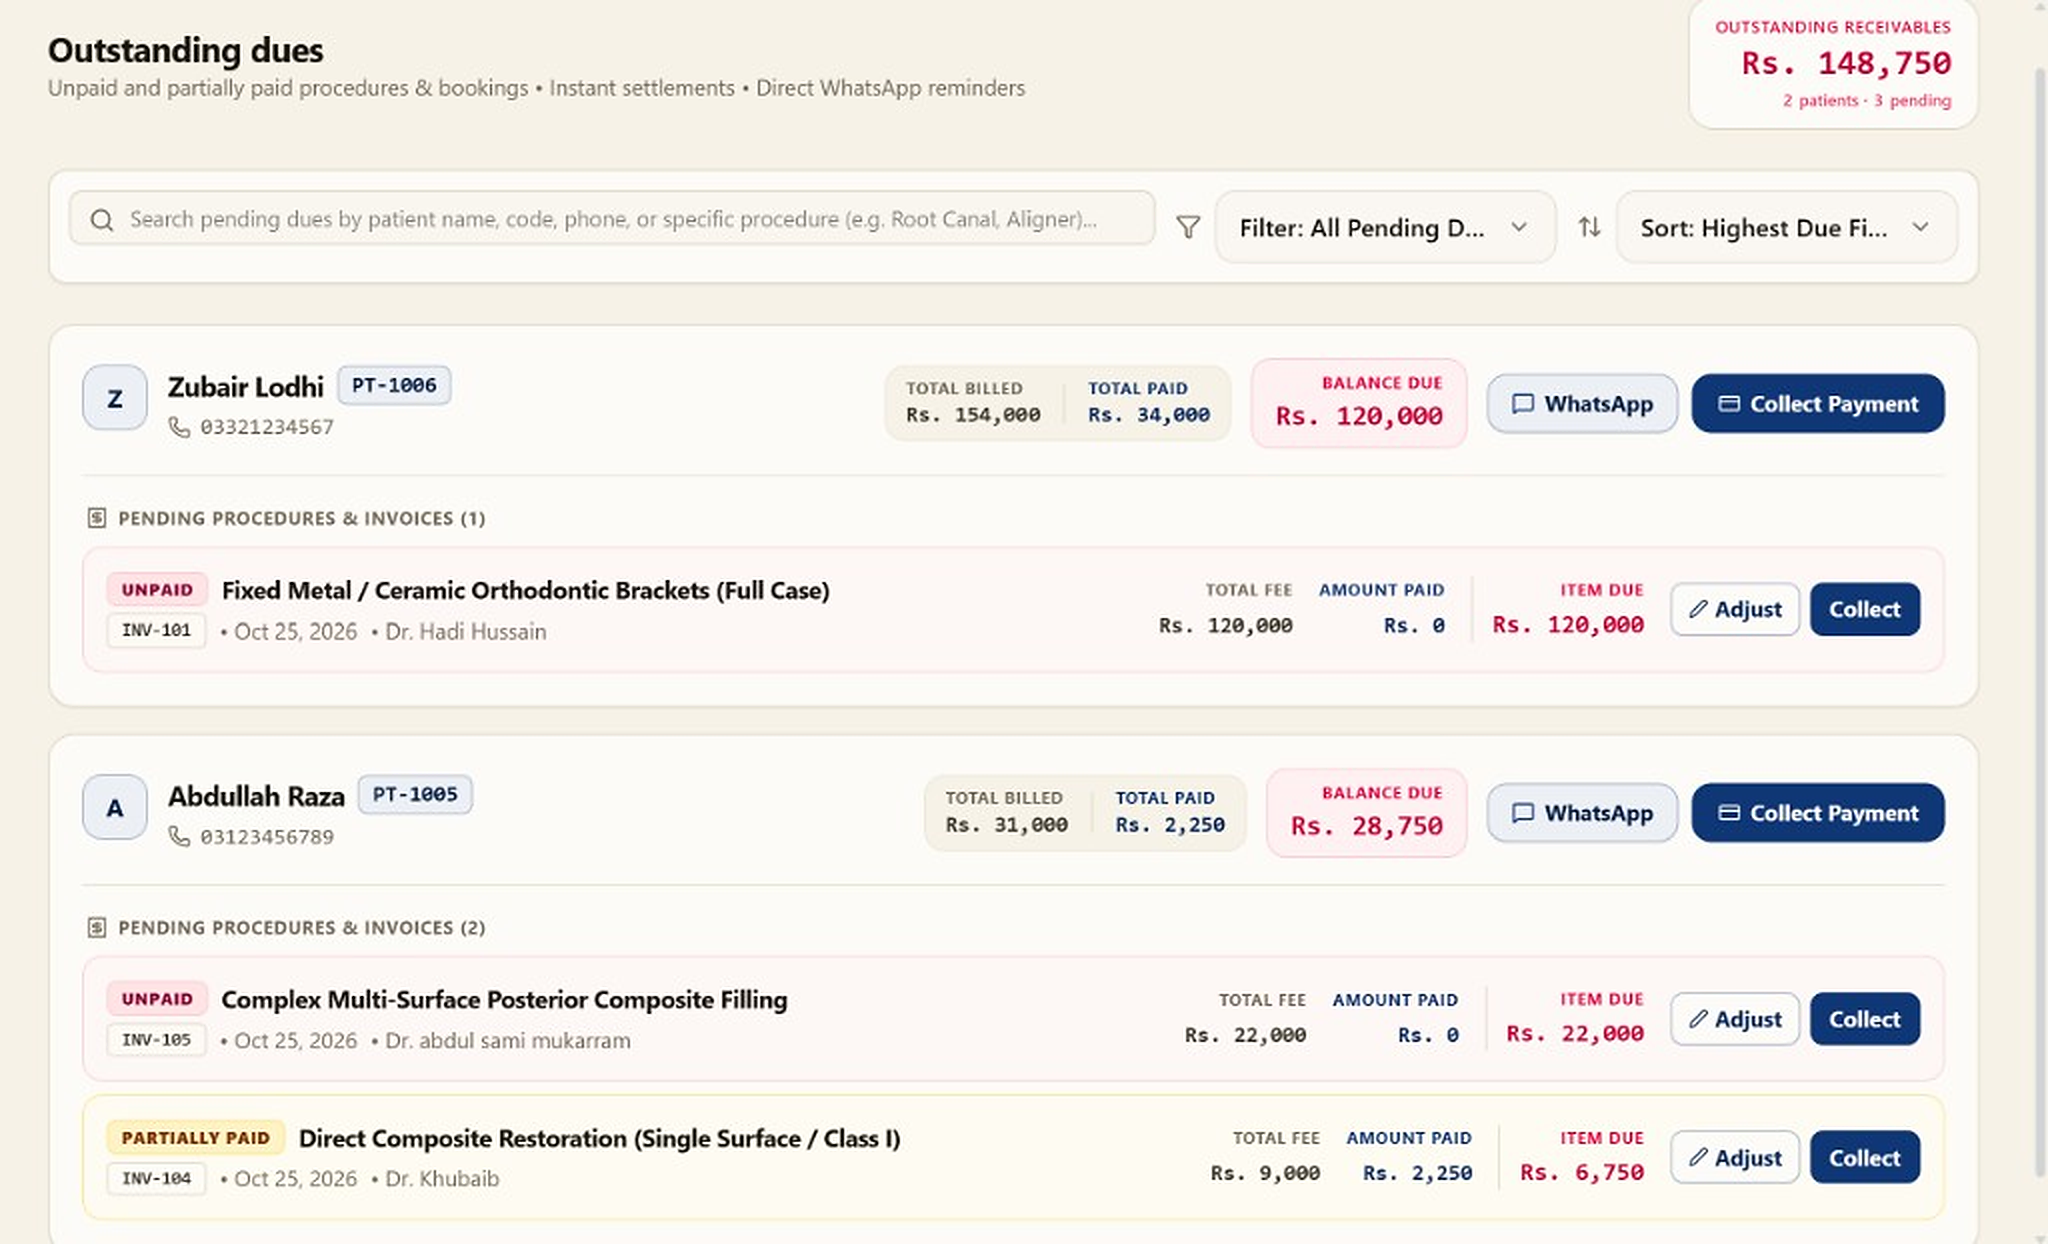Click the funnel filter icon
The height and width of the screenshot is (1244, 2048).
[1187, 228]
